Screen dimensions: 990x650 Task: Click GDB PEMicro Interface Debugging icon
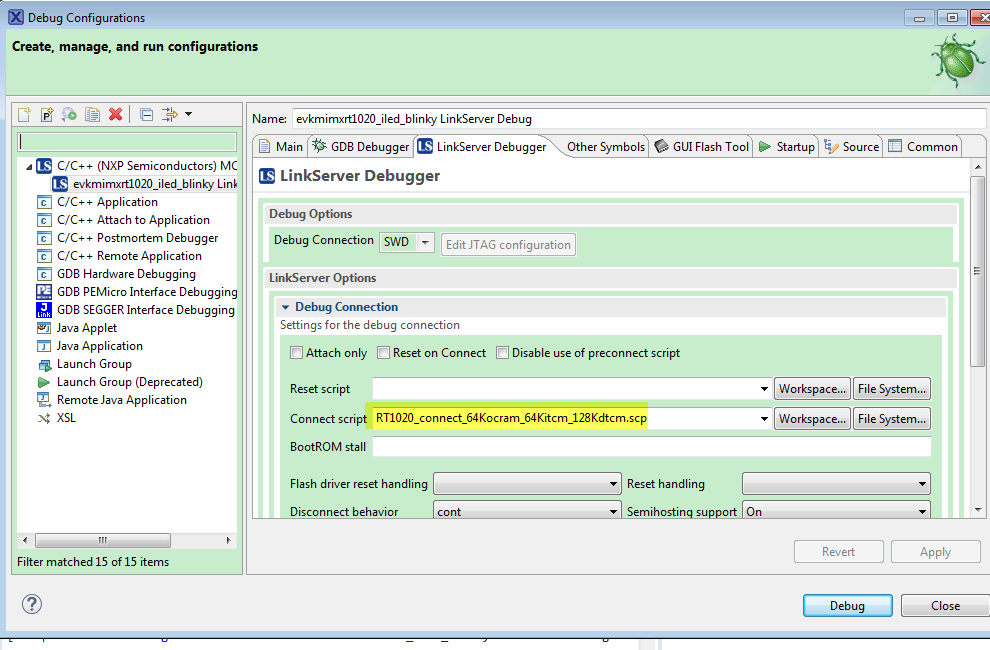point(44,292)
